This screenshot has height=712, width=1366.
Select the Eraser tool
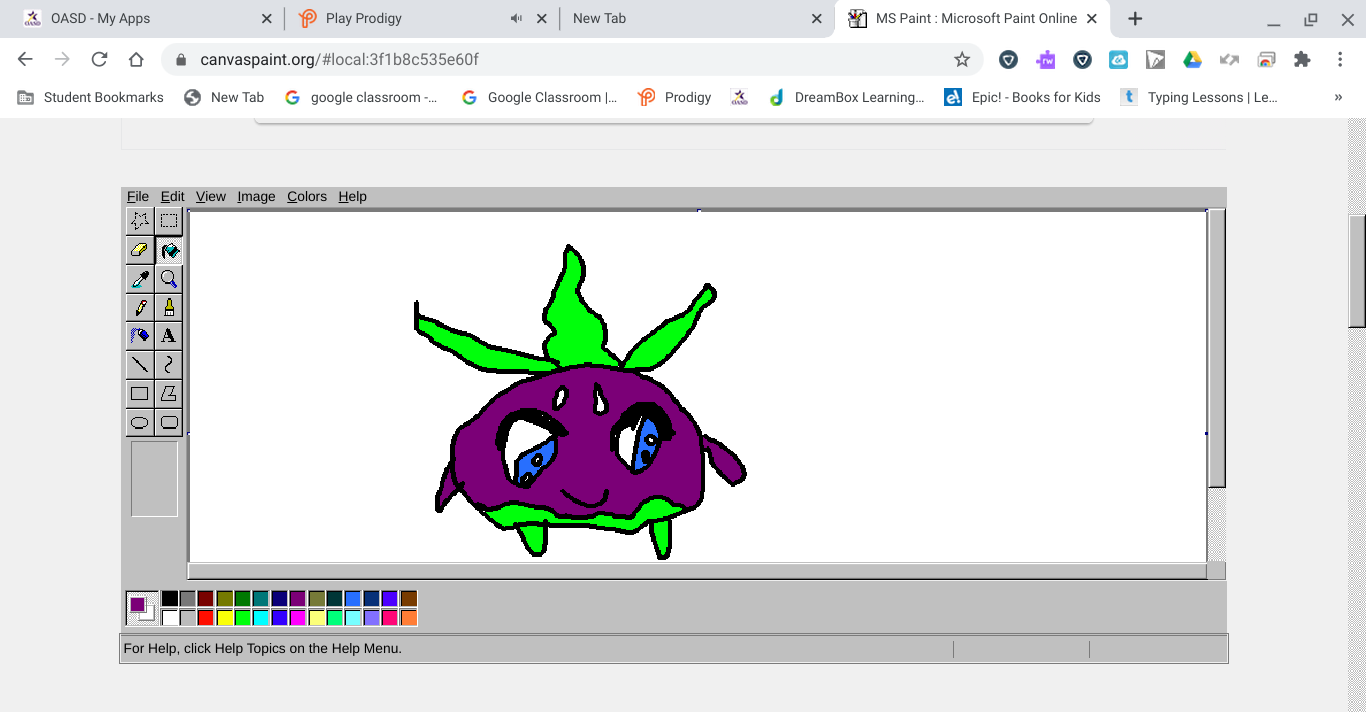point(140,250)
